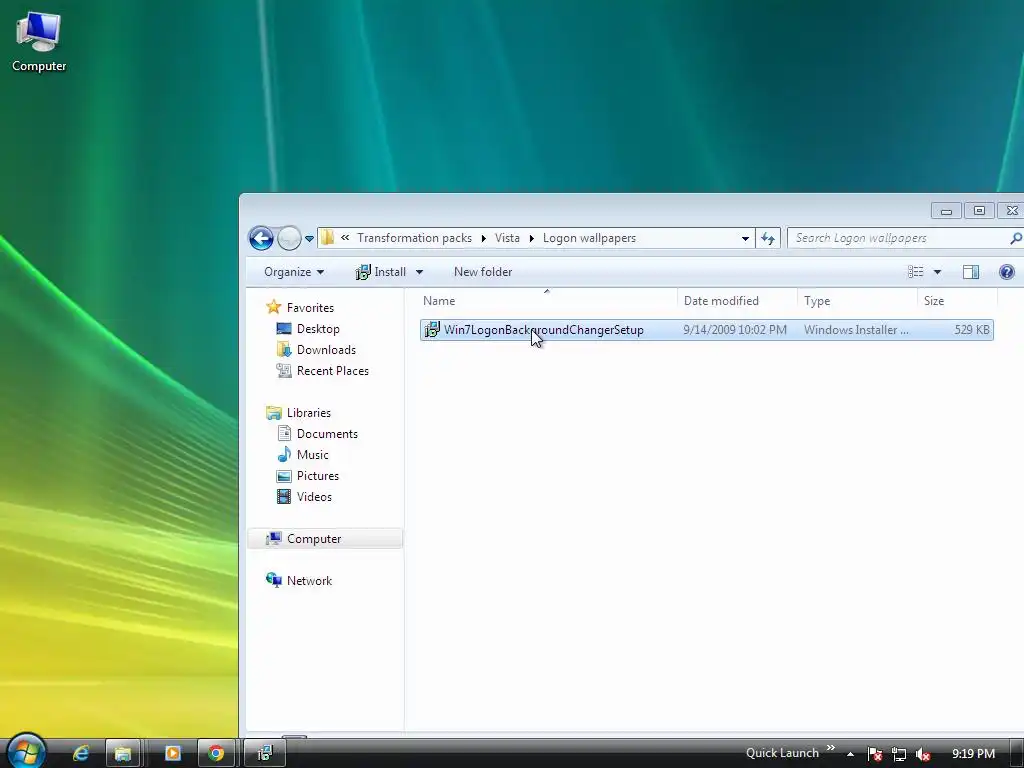Screen dimensions: 1024x768
Task: Click the Quick Launch toolbar label
Action: pyautogui.click(x=782, y=753)
